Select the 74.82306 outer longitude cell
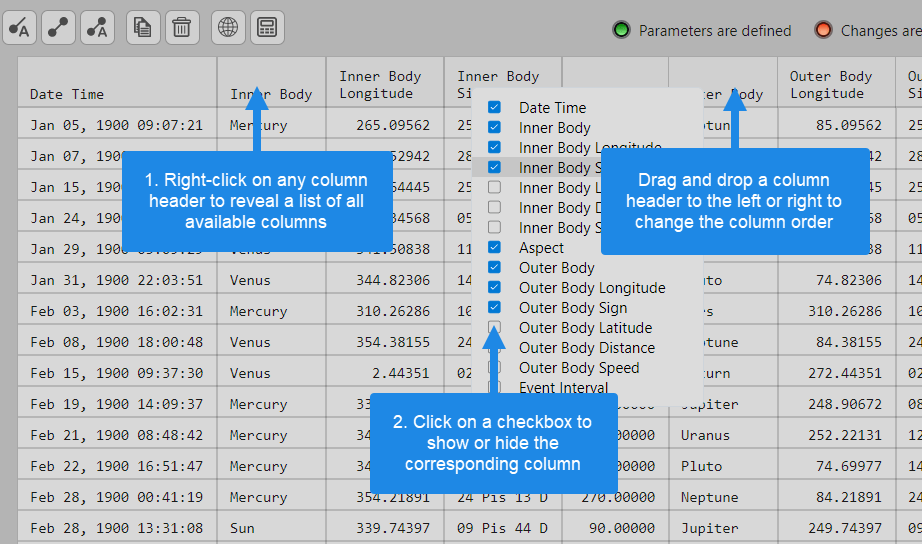 pyautogui.click(x=836, y=278)
